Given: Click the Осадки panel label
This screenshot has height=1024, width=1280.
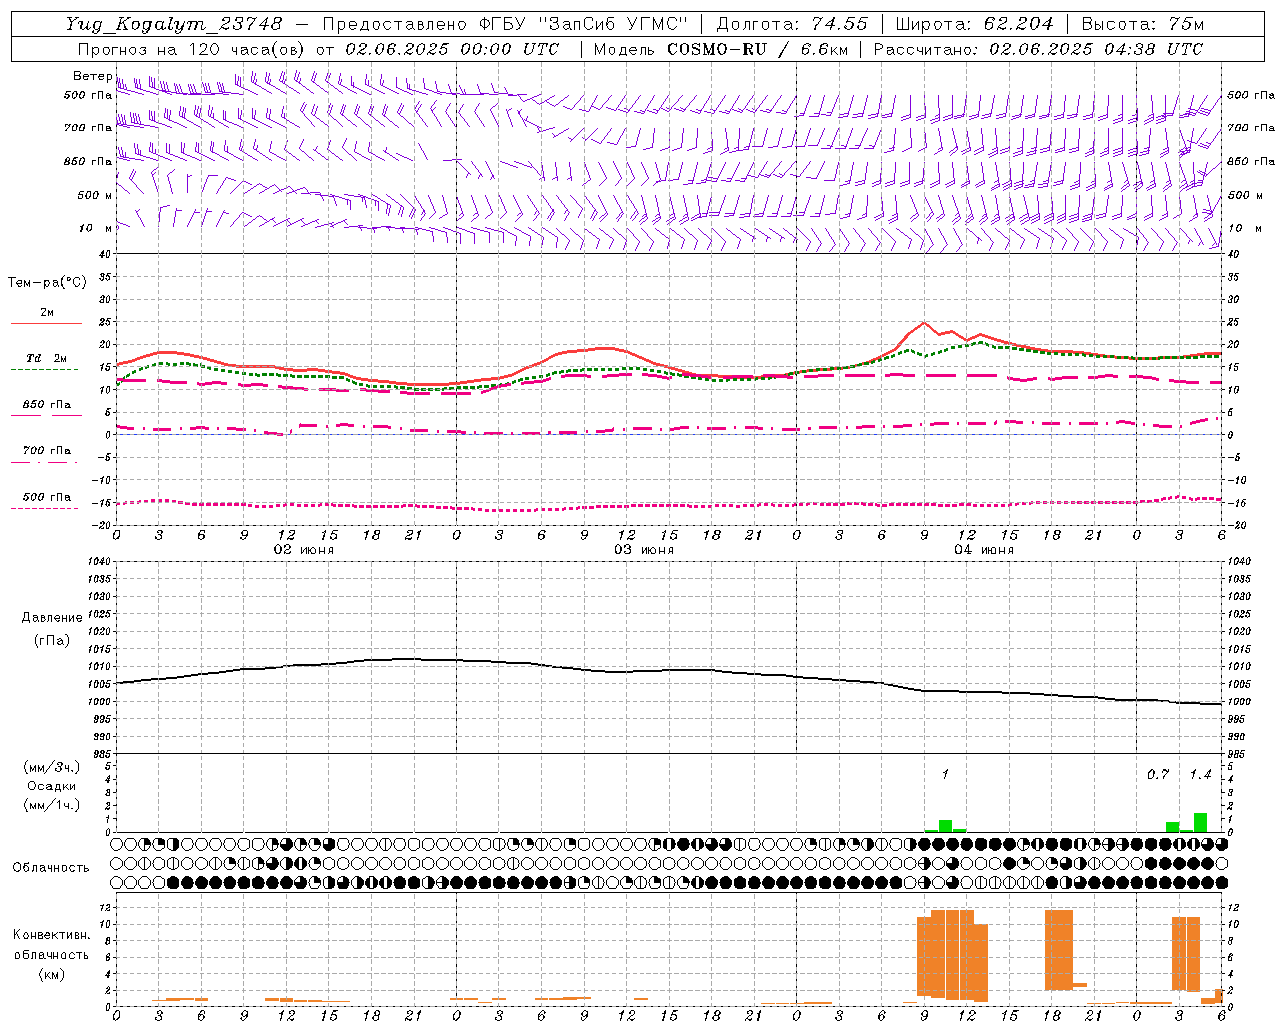Looking at the screenshot, I should pos(50,786).
